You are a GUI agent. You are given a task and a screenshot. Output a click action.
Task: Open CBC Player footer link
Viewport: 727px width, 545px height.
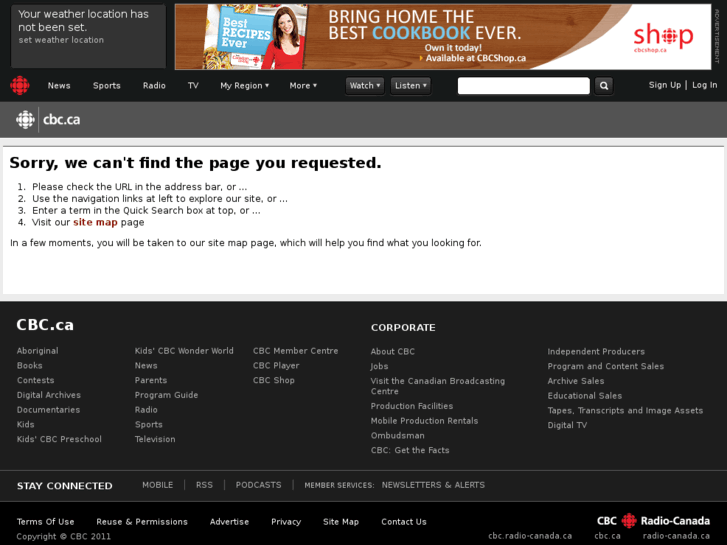click(276, 365)
